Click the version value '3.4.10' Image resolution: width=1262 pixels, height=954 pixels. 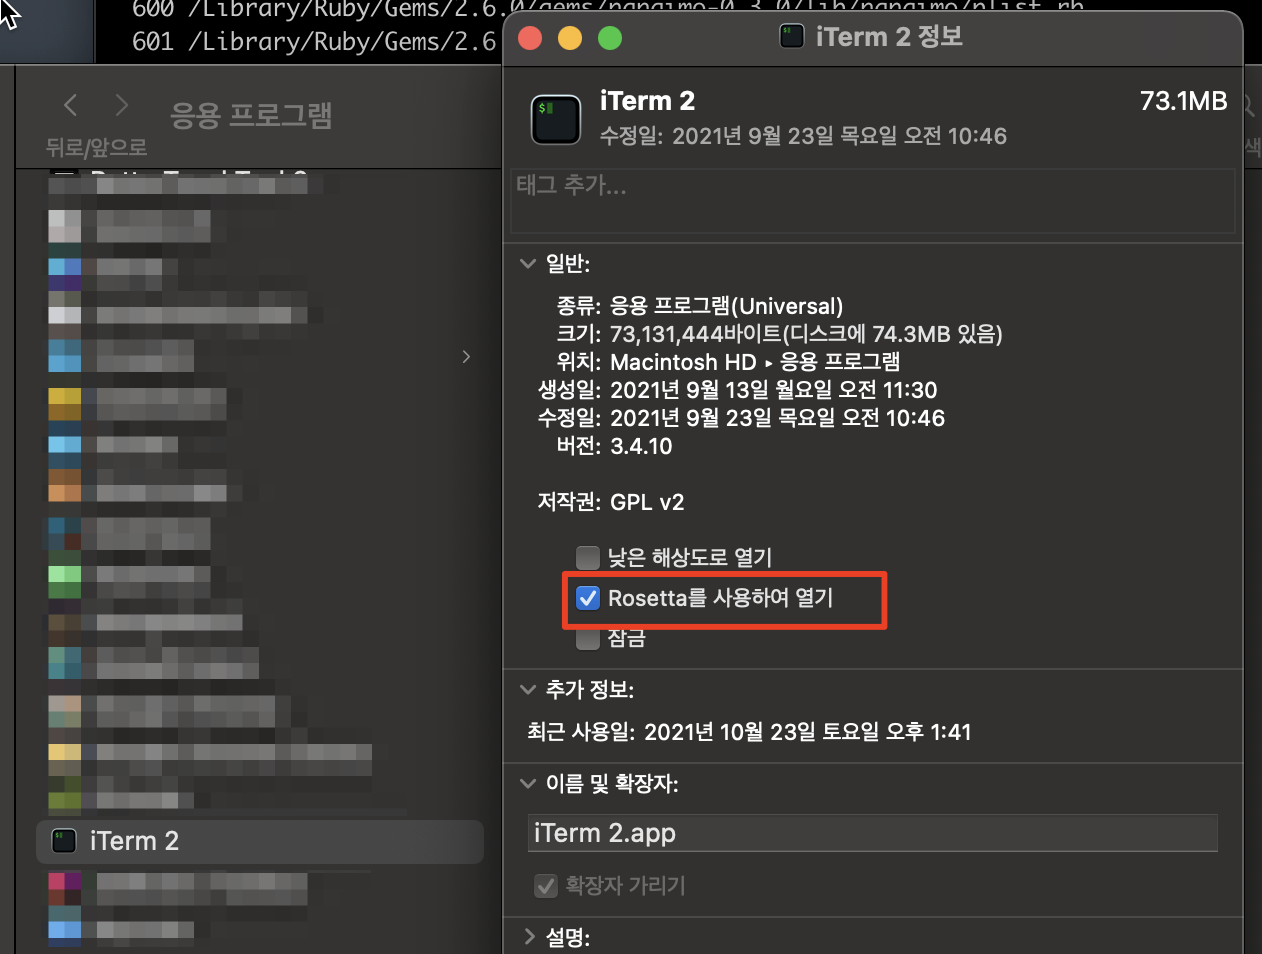point(641,446)
